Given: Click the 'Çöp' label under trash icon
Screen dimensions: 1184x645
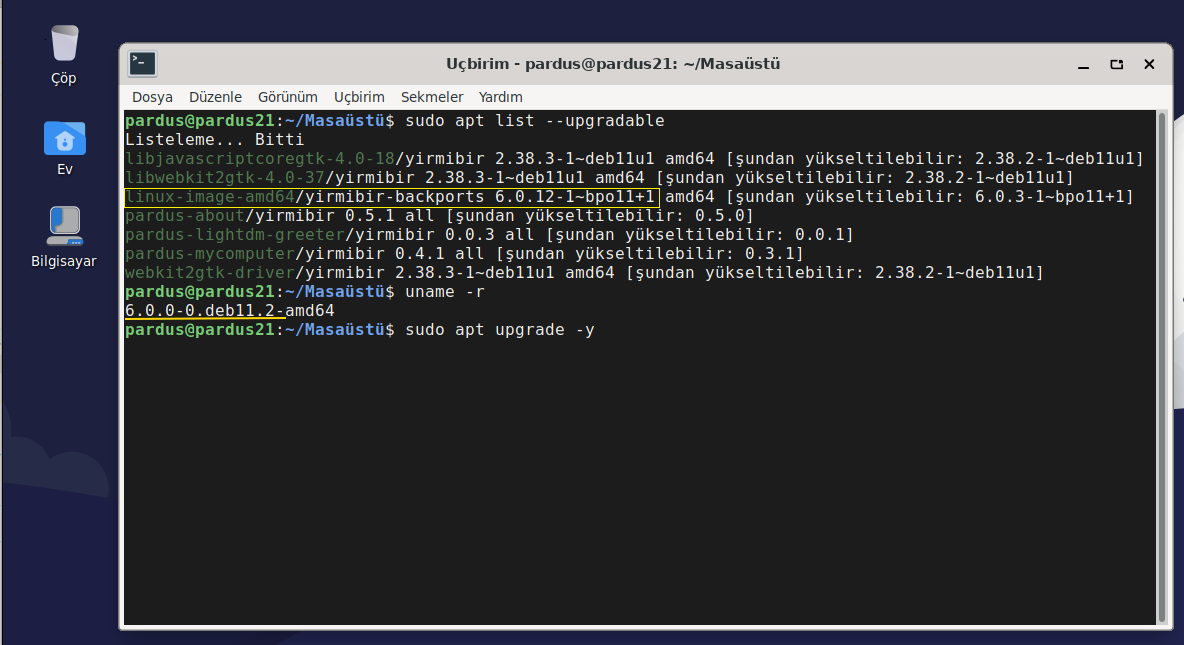Looking at the screenshot, I should 63,79.
